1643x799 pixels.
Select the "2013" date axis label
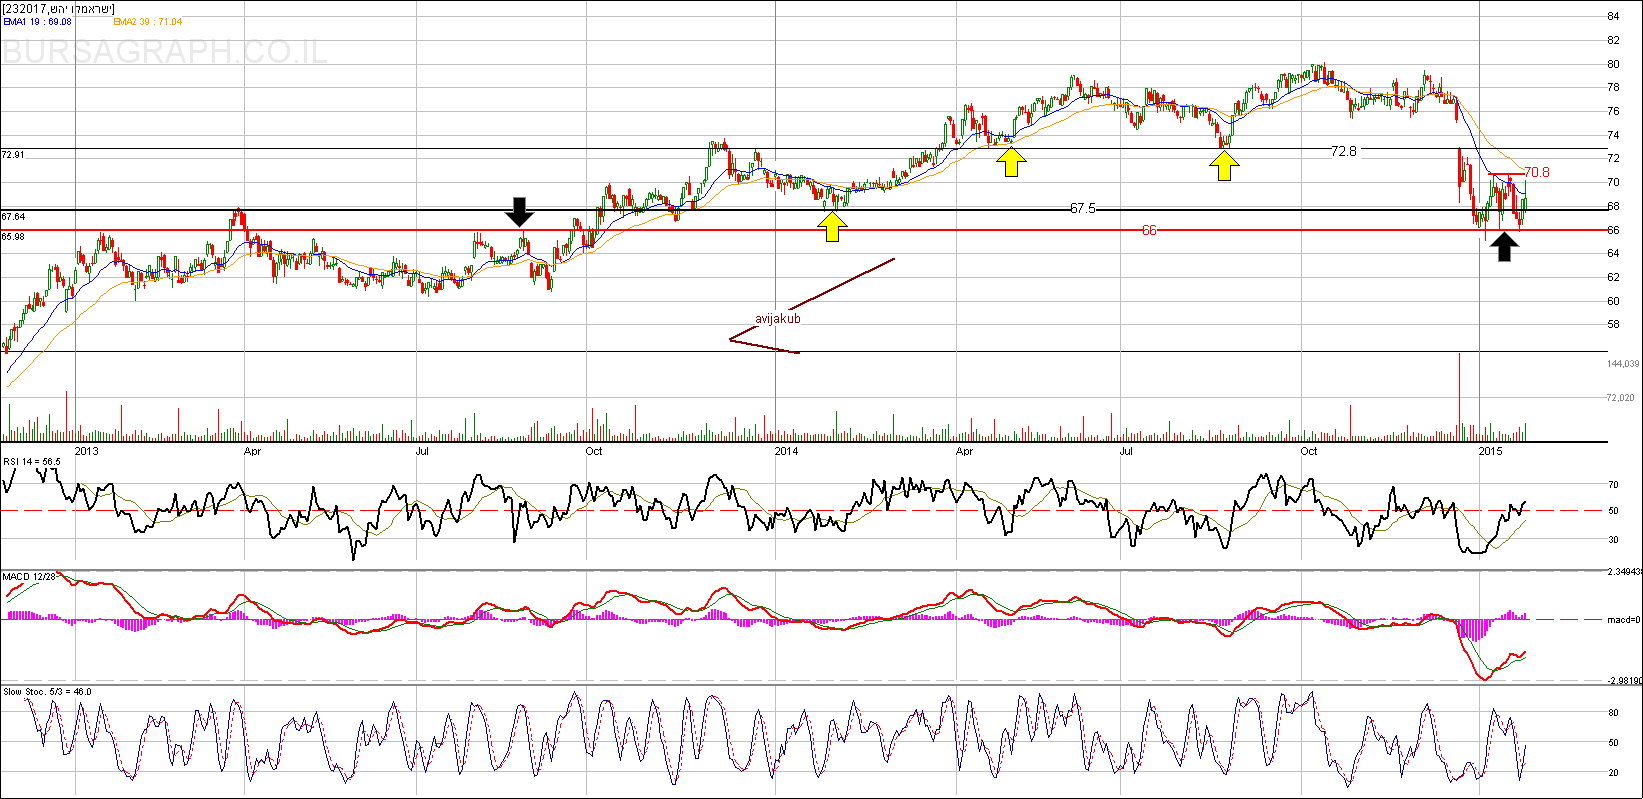click(x=87, y=451)
